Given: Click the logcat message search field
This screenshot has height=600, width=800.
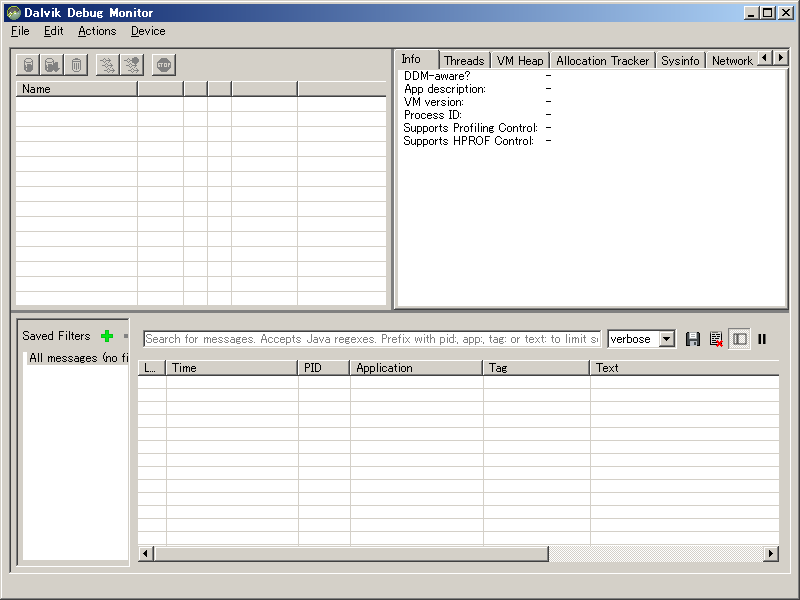Looking at the screenshot, I should click(x=372, y=339).
